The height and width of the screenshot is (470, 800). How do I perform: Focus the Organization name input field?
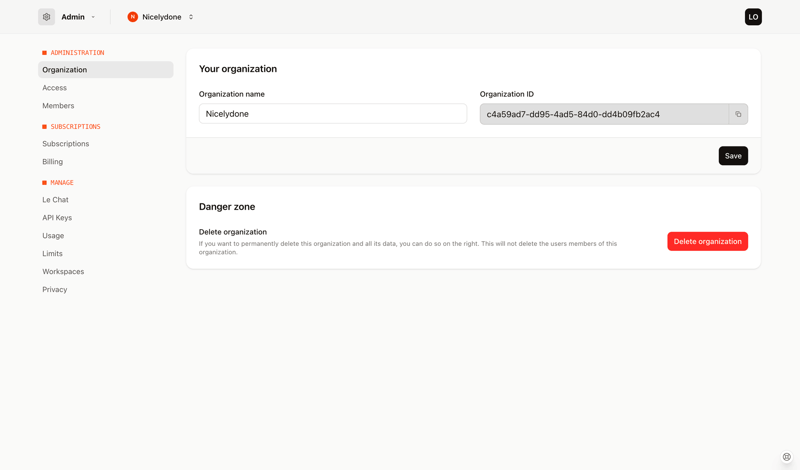click(332, 114)
